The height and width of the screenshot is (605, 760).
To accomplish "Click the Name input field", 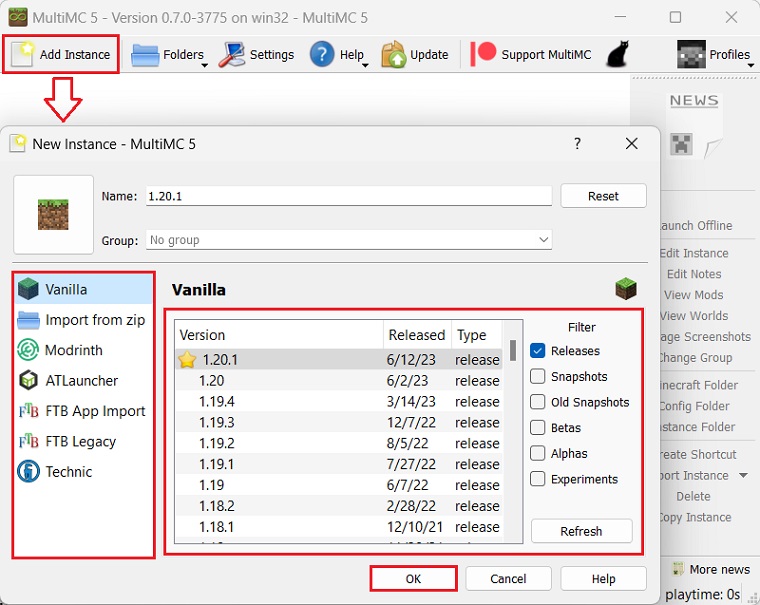I will pos(349,196).
